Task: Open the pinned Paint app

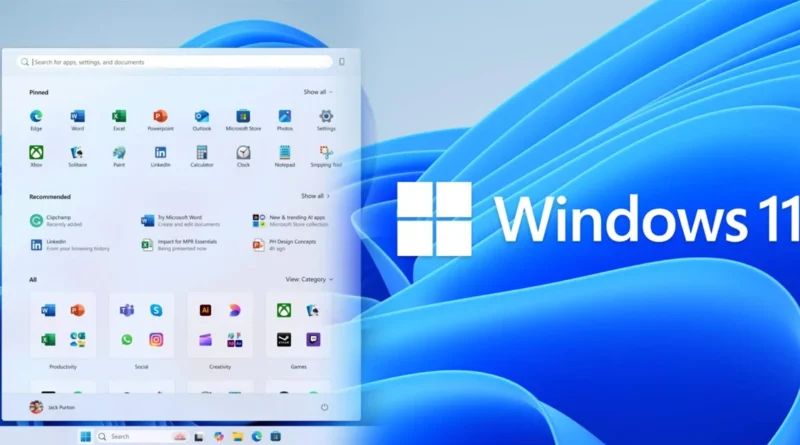Action: tap(119, 156)
